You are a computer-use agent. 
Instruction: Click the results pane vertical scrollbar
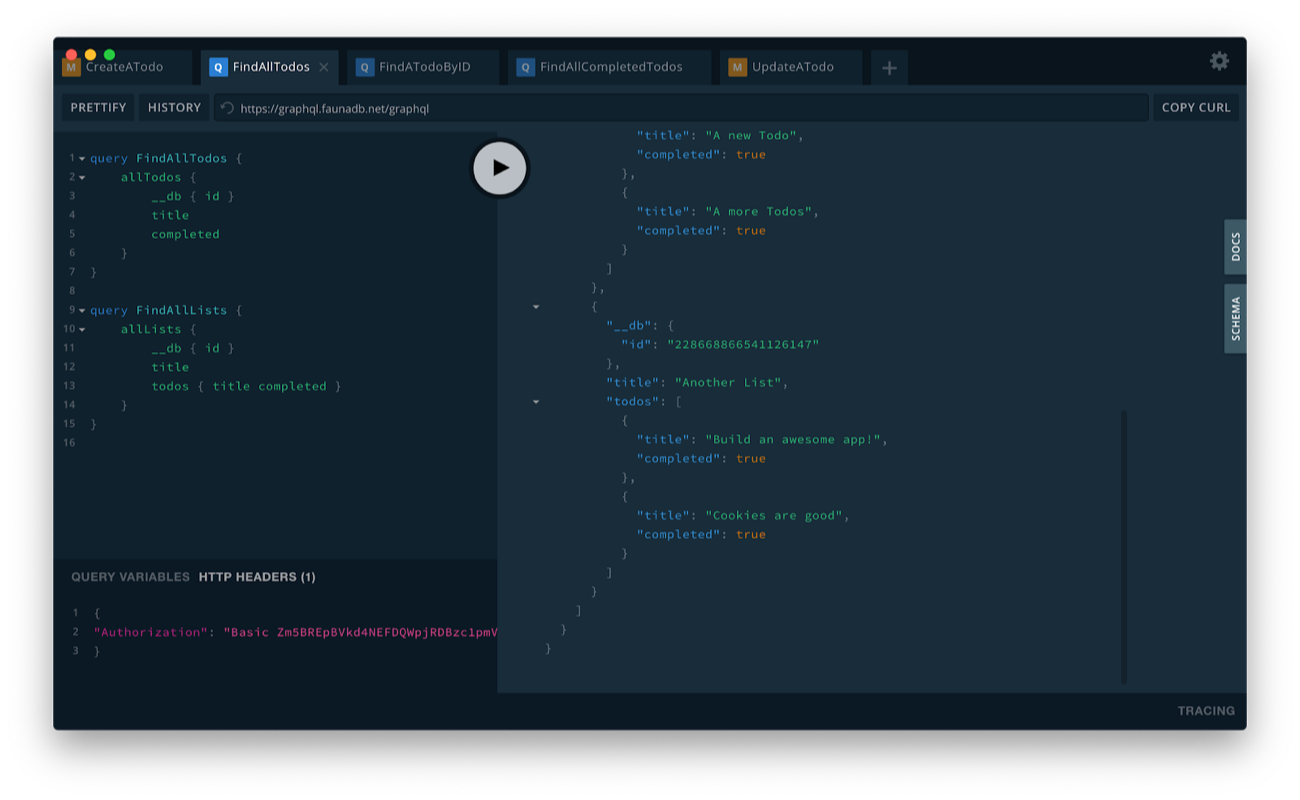click(x=1124, y=546)
